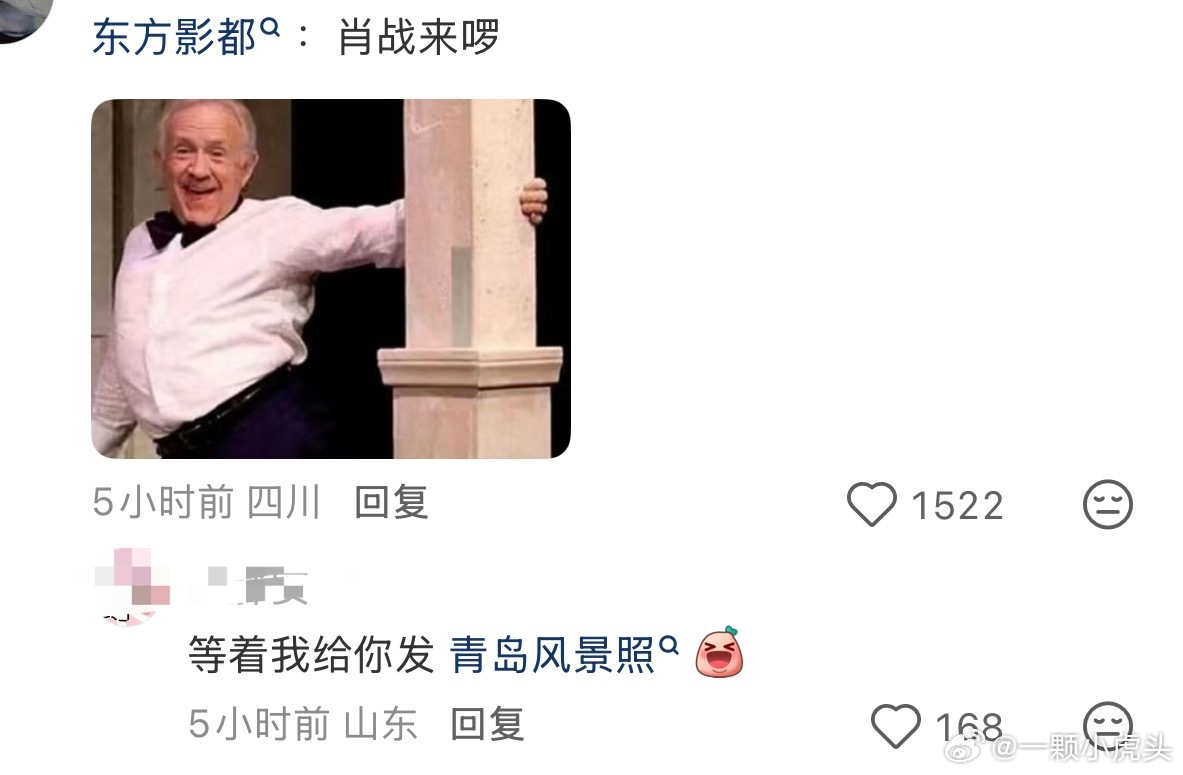This screenshot has width=1183, height=775.
Task: Tap the dislike face icon beside 1522
Action: tap(1108, 504)
